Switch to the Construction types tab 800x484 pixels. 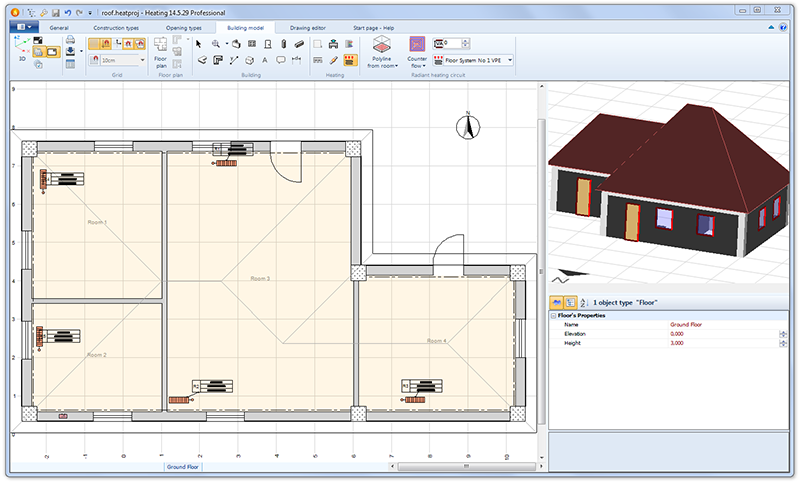[117, 28]
